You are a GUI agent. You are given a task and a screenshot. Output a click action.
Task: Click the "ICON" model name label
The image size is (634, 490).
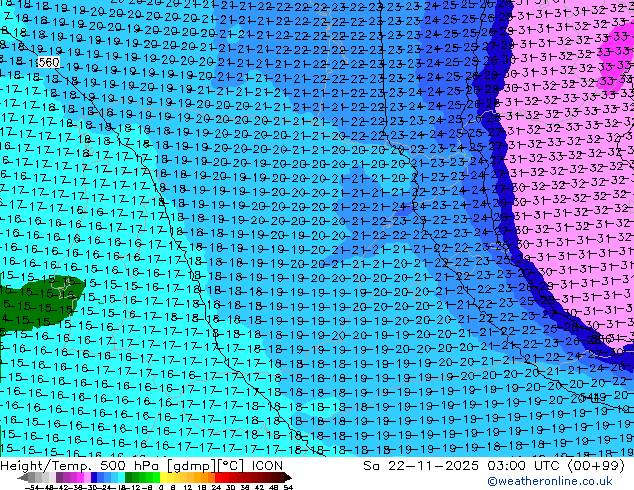click(x=267, y=466)
